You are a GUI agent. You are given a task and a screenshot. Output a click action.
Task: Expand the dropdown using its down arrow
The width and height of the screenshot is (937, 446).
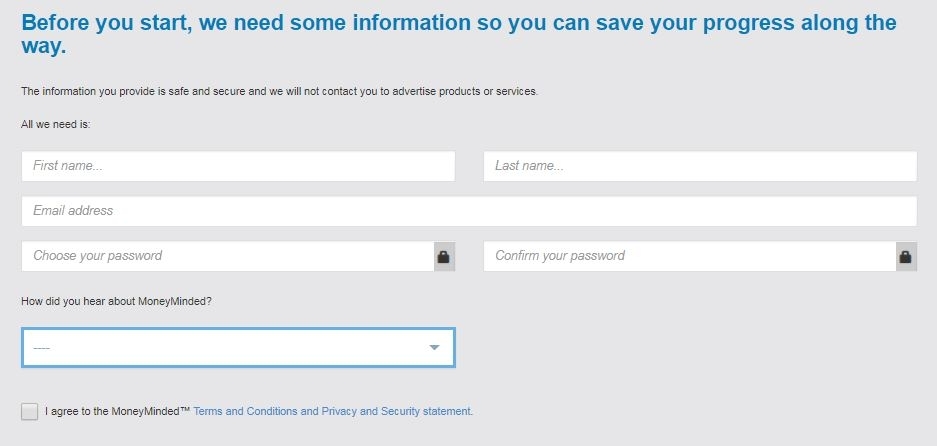tap(434, 347)
